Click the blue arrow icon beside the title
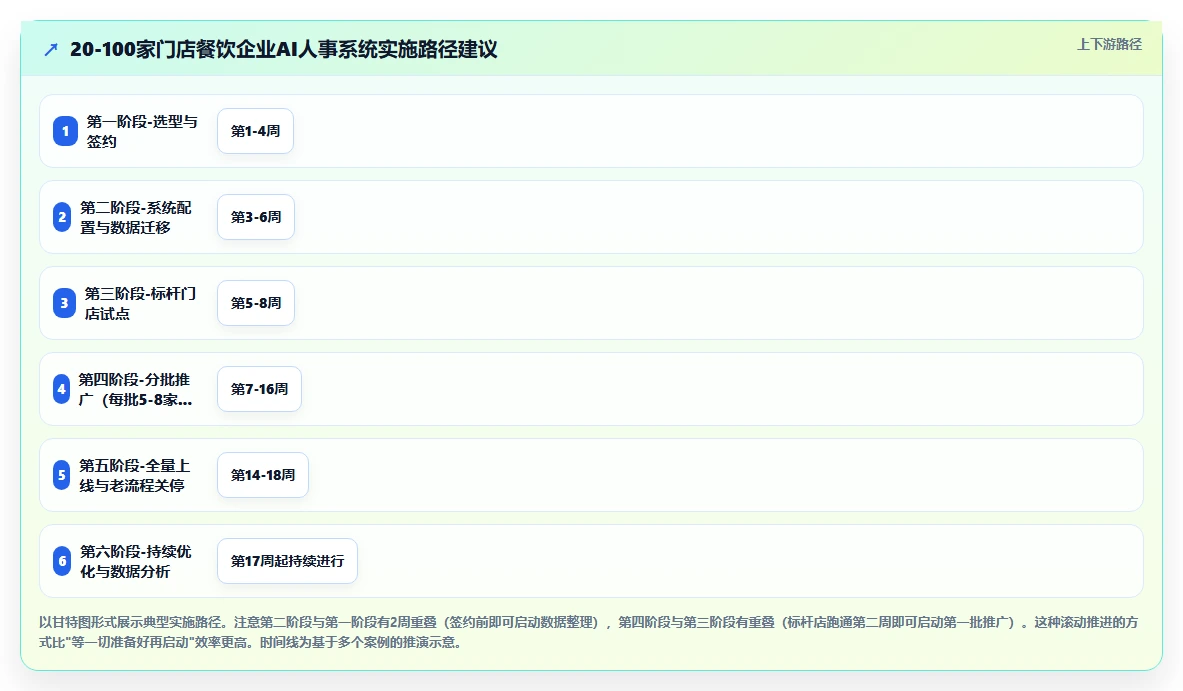This screenshot has width=1183, height=691. point(51,50)
